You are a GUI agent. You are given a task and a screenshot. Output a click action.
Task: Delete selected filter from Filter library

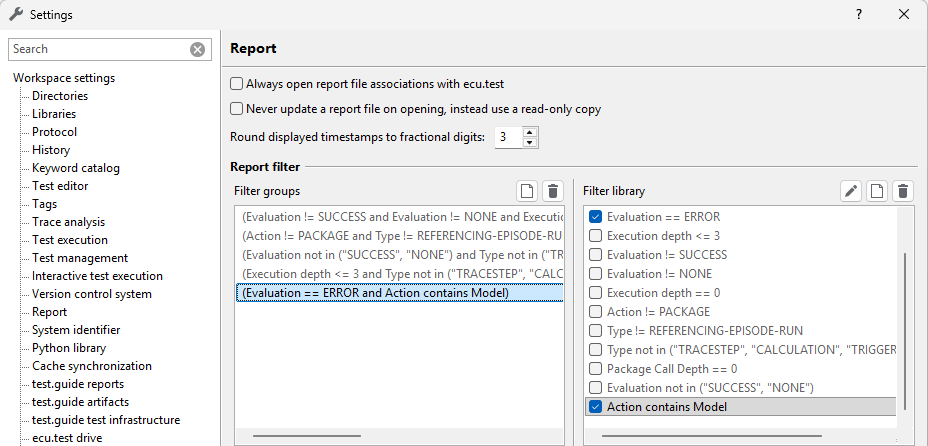[x=903, y=192]
